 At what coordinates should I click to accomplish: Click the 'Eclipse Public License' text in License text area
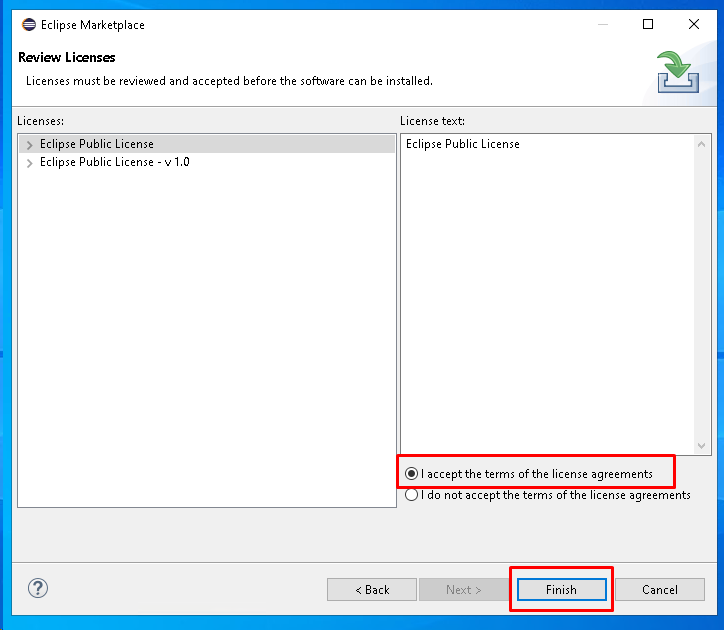coord(463,144)
